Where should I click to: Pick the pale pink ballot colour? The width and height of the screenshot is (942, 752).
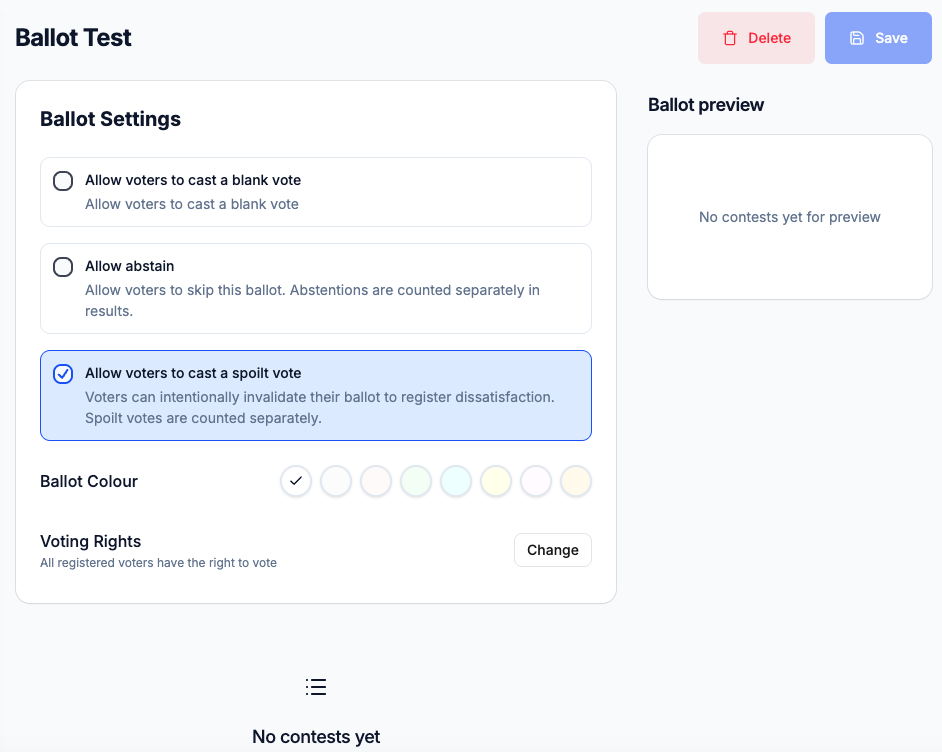point(376,481)
